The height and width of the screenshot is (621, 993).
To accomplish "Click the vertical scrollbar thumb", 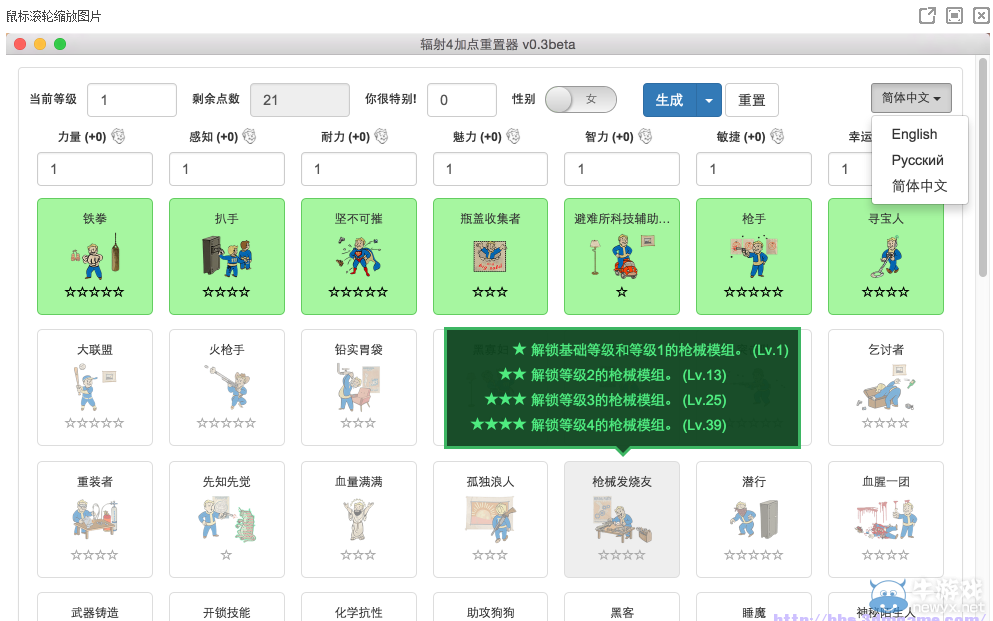I will click(x=983, y=168).
